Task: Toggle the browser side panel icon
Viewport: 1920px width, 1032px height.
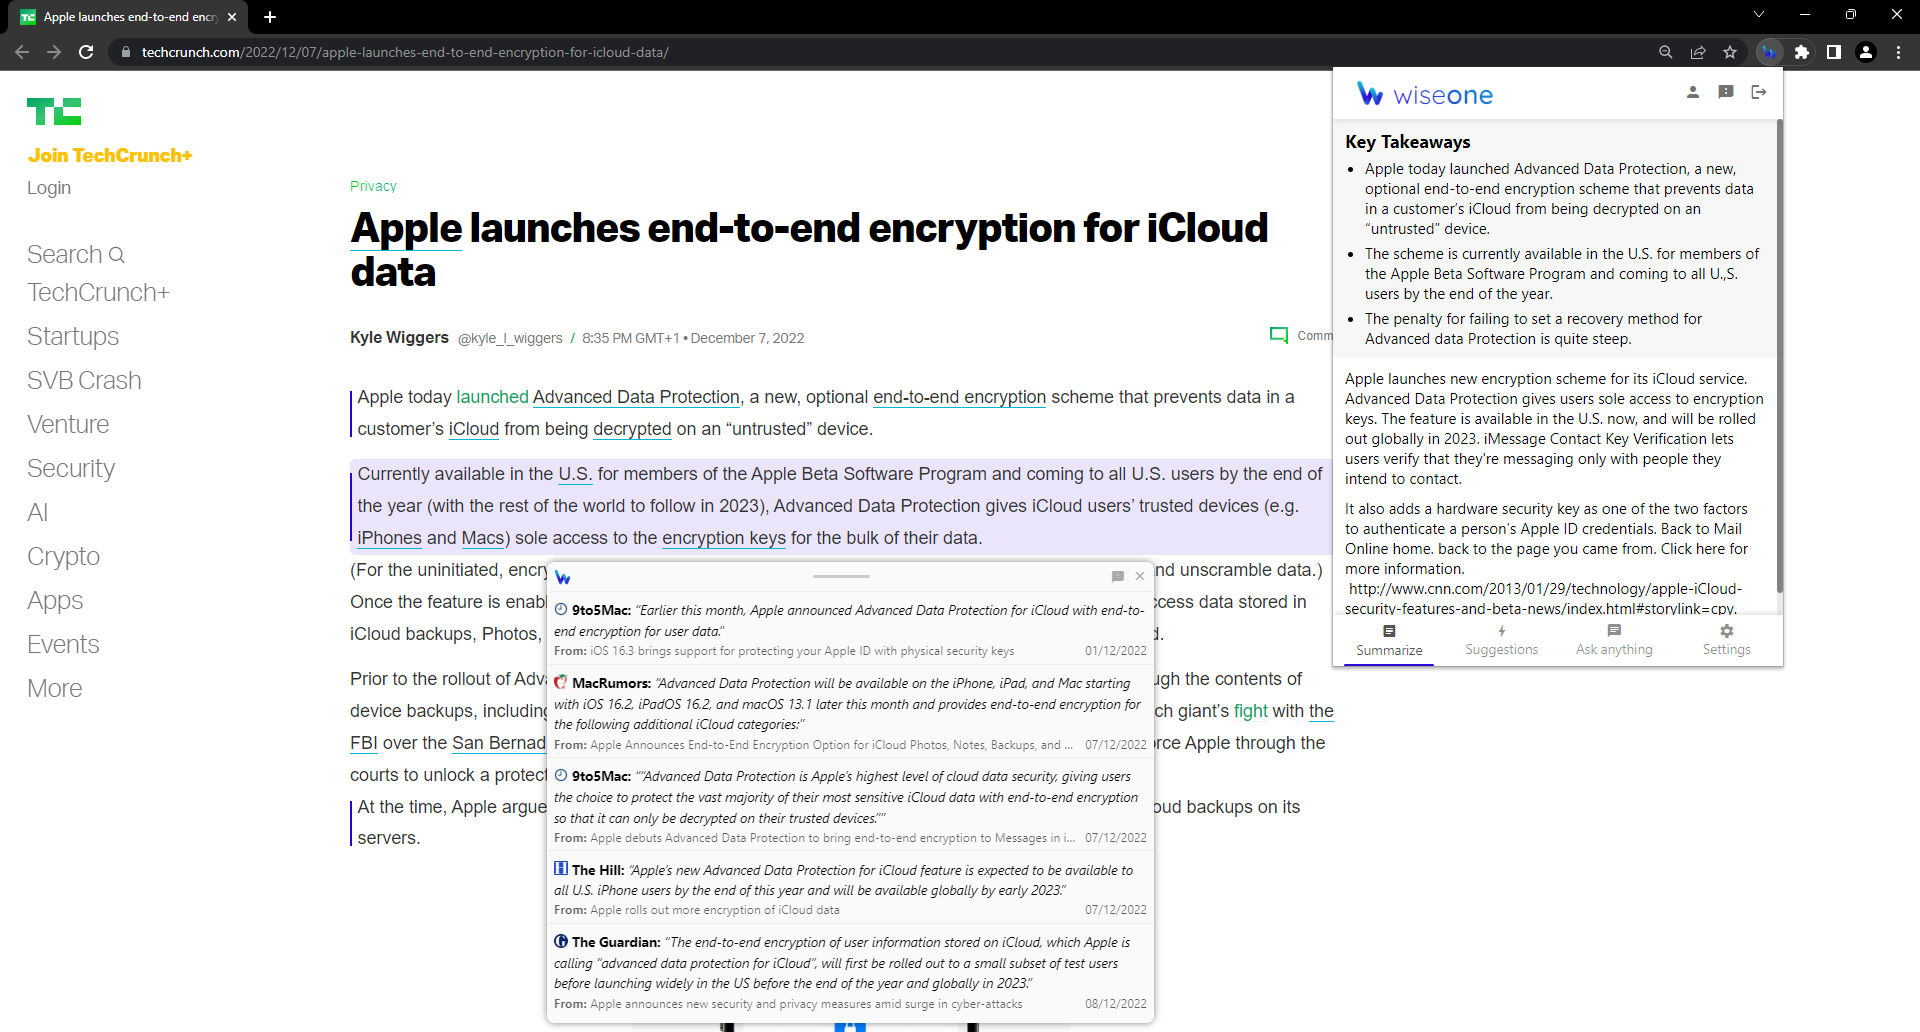Action: coord(1833,52)
